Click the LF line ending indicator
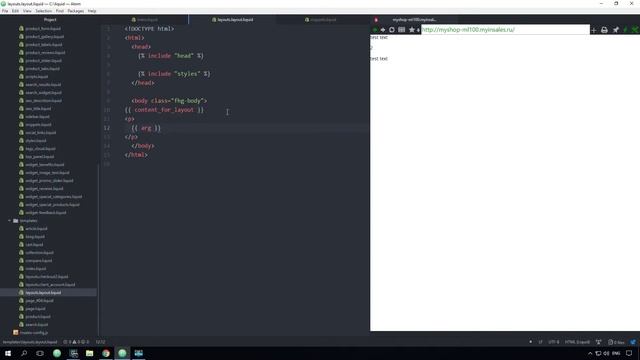The height and width of the screenshot is (360, 640). click(x=540, y=342)
